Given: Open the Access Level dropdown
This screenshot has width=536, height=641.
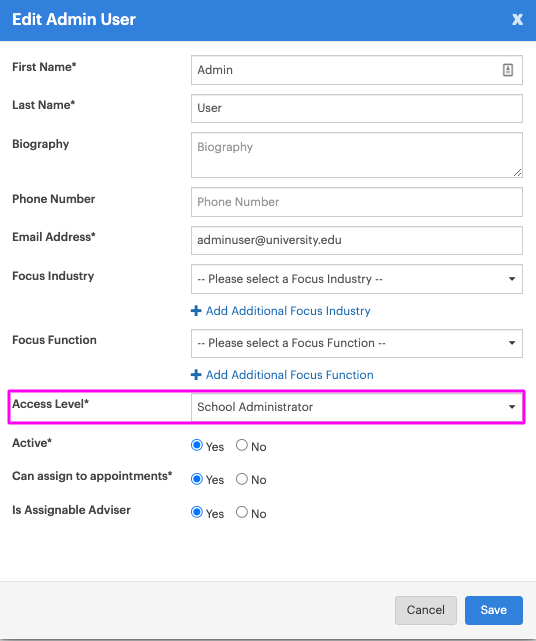Looking at the screenshot, I should (x=357, y=407).
